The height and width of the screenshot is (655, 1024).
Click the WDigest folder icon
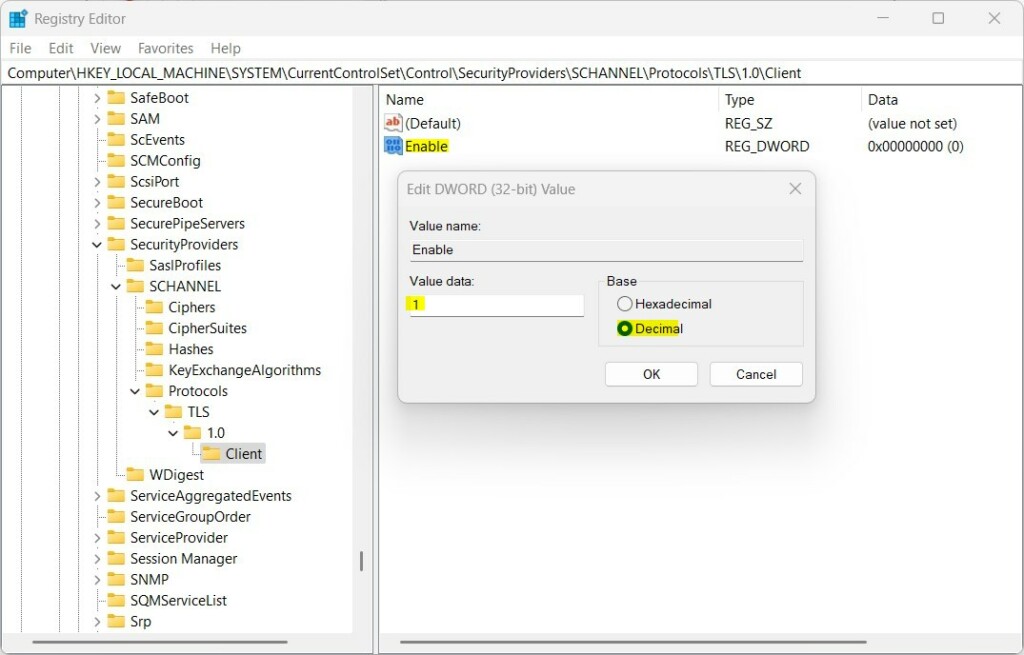click(137, 474)
